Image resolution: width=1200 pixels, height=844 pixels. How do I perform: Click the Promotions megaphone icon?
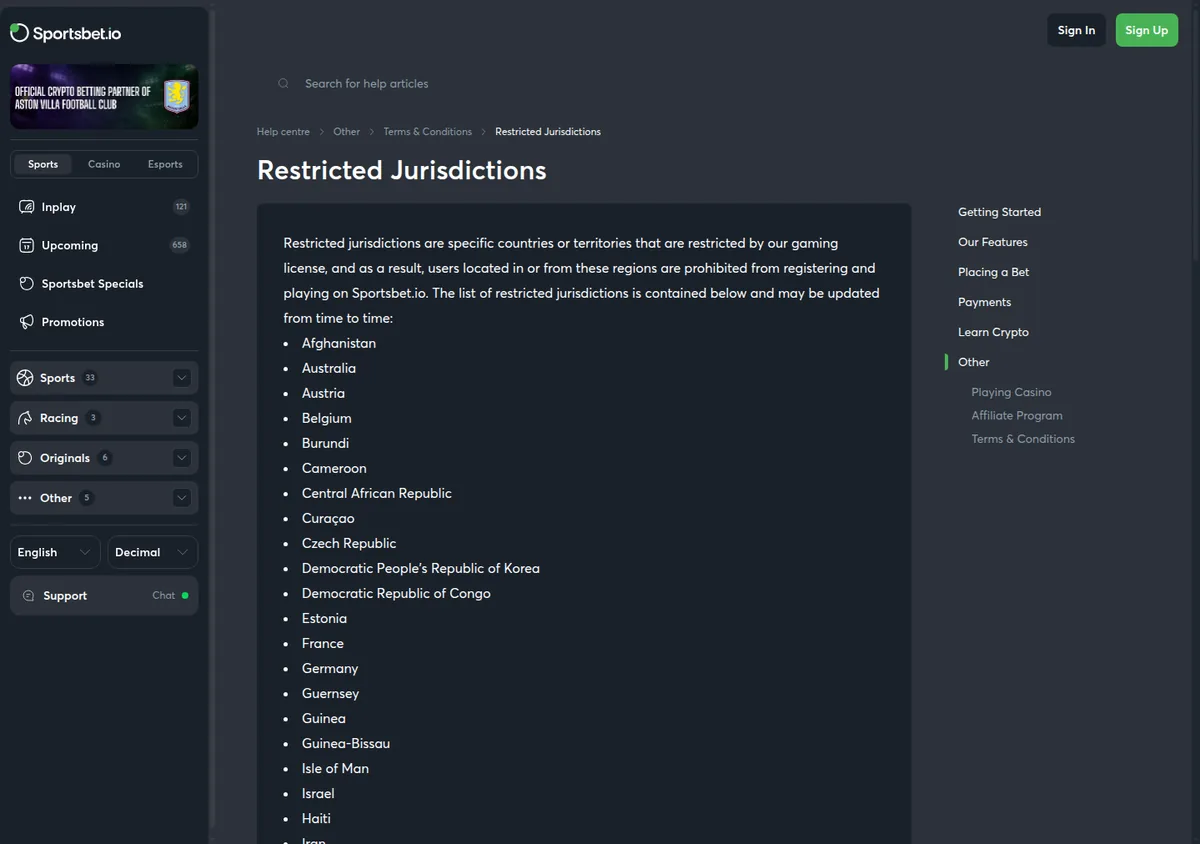[27, 322]
